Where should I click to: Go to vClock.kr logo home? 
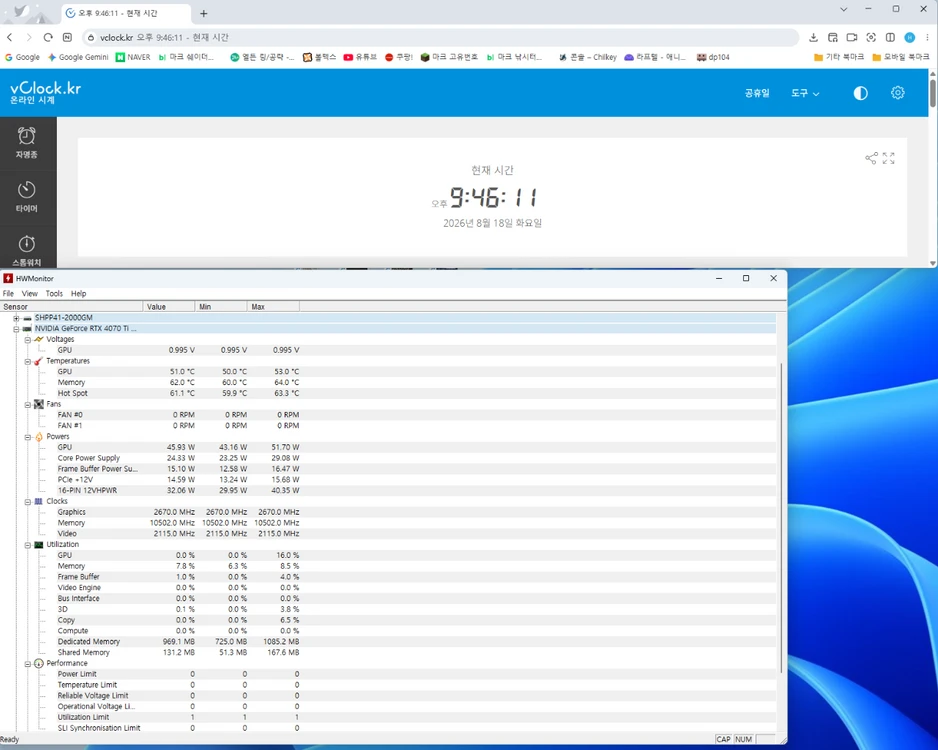(45, 92)
